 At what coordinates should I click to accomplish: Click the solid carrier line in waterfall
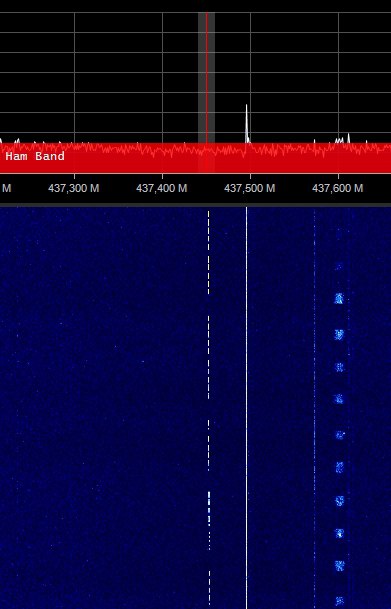click(x=246, y=408)
